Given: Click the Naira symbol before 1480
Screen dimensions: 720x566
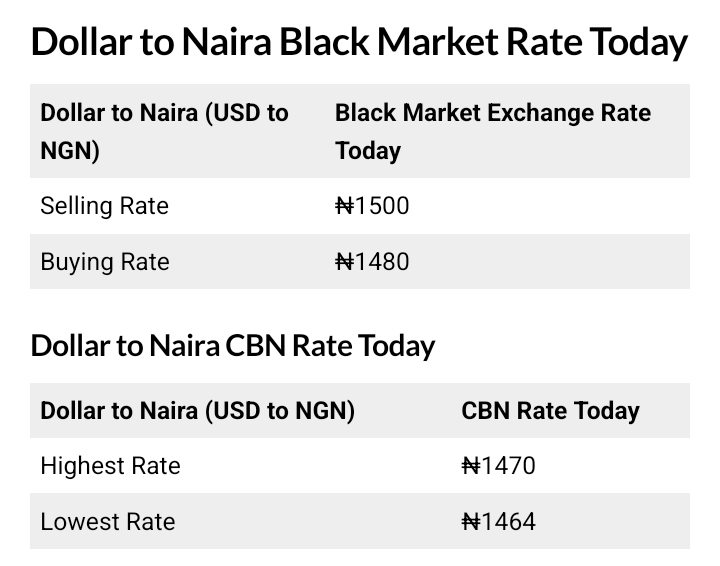Looking at the screenshot, I should [345, 262].
